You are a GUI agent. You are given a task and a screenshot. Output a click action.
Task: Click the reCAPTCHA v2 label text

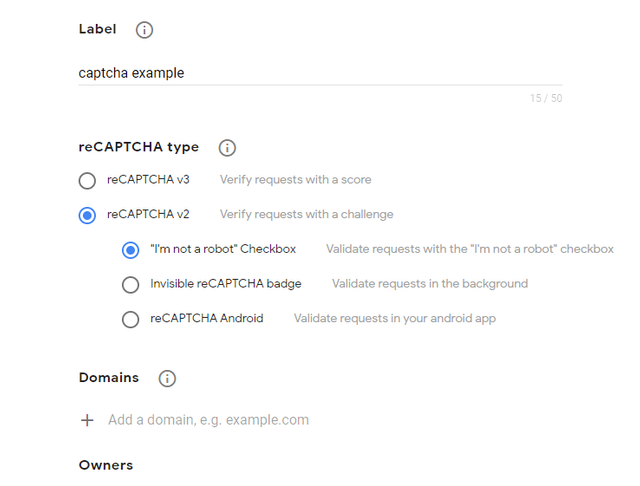coord(148,214)
